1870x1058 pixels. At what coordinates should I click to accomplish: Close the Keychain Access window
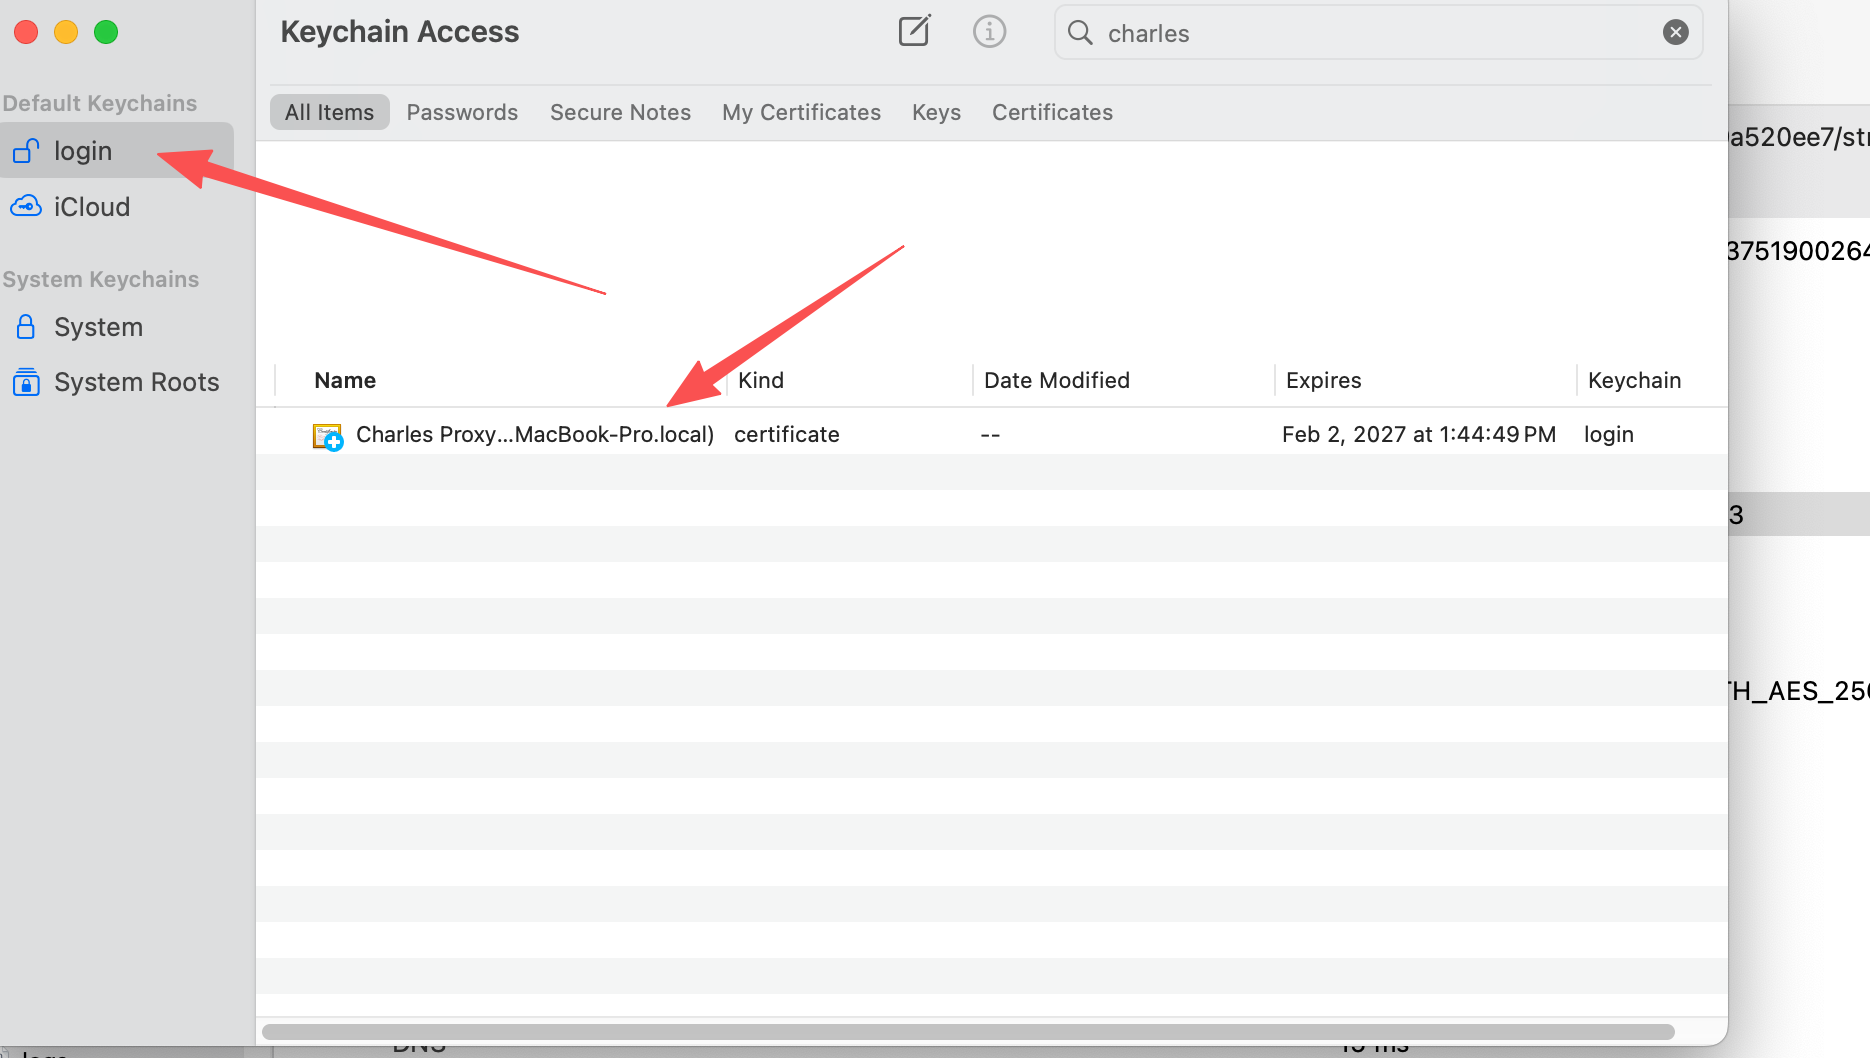tap(26, 32)
